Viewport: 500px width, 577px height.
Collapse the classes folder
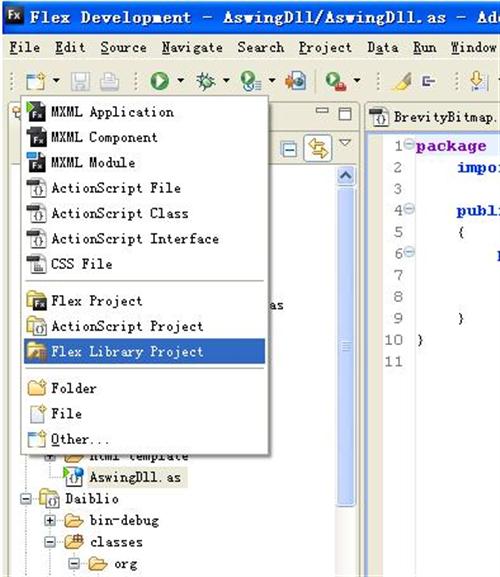50,542
